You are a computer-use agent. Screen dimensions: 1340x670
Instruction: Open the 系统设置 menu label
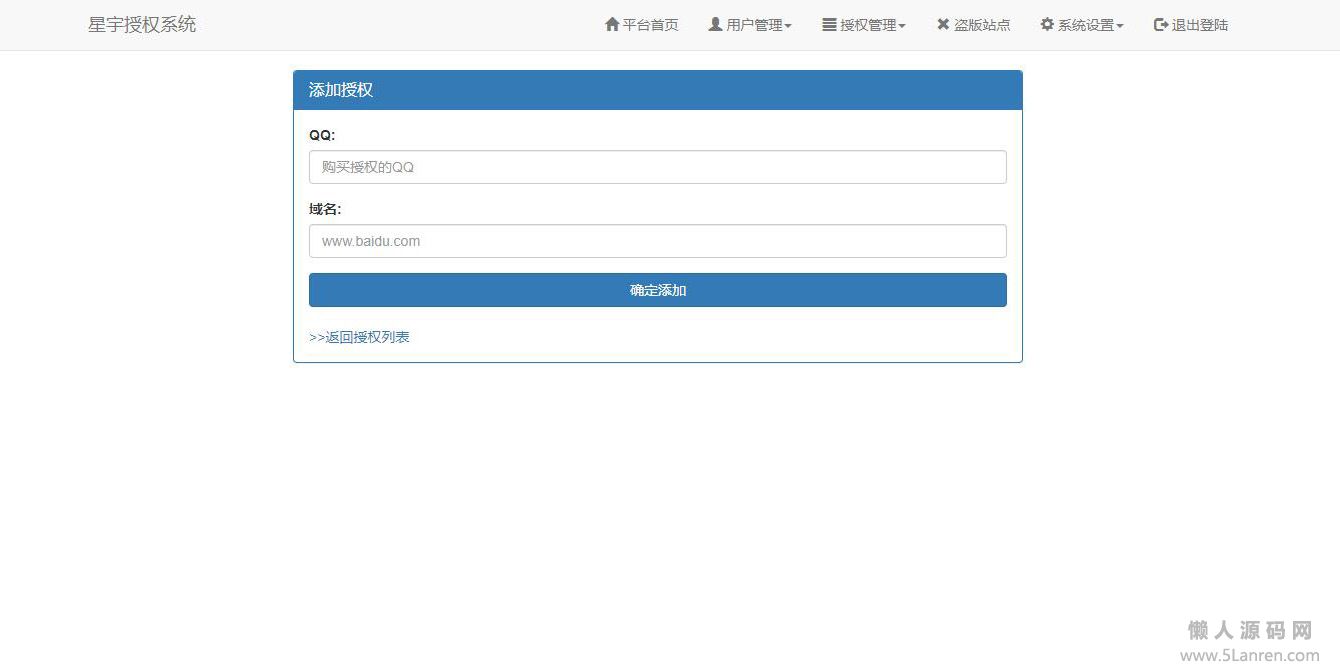1086,25
